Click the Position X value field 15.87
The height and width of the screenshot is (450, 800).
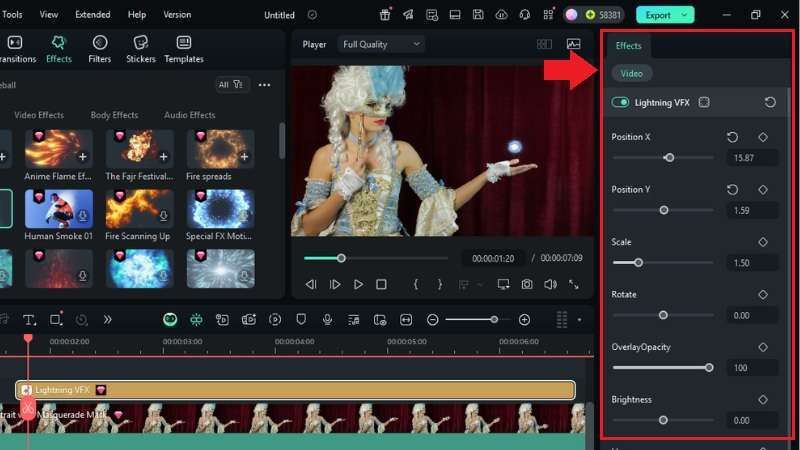point(752,158)
